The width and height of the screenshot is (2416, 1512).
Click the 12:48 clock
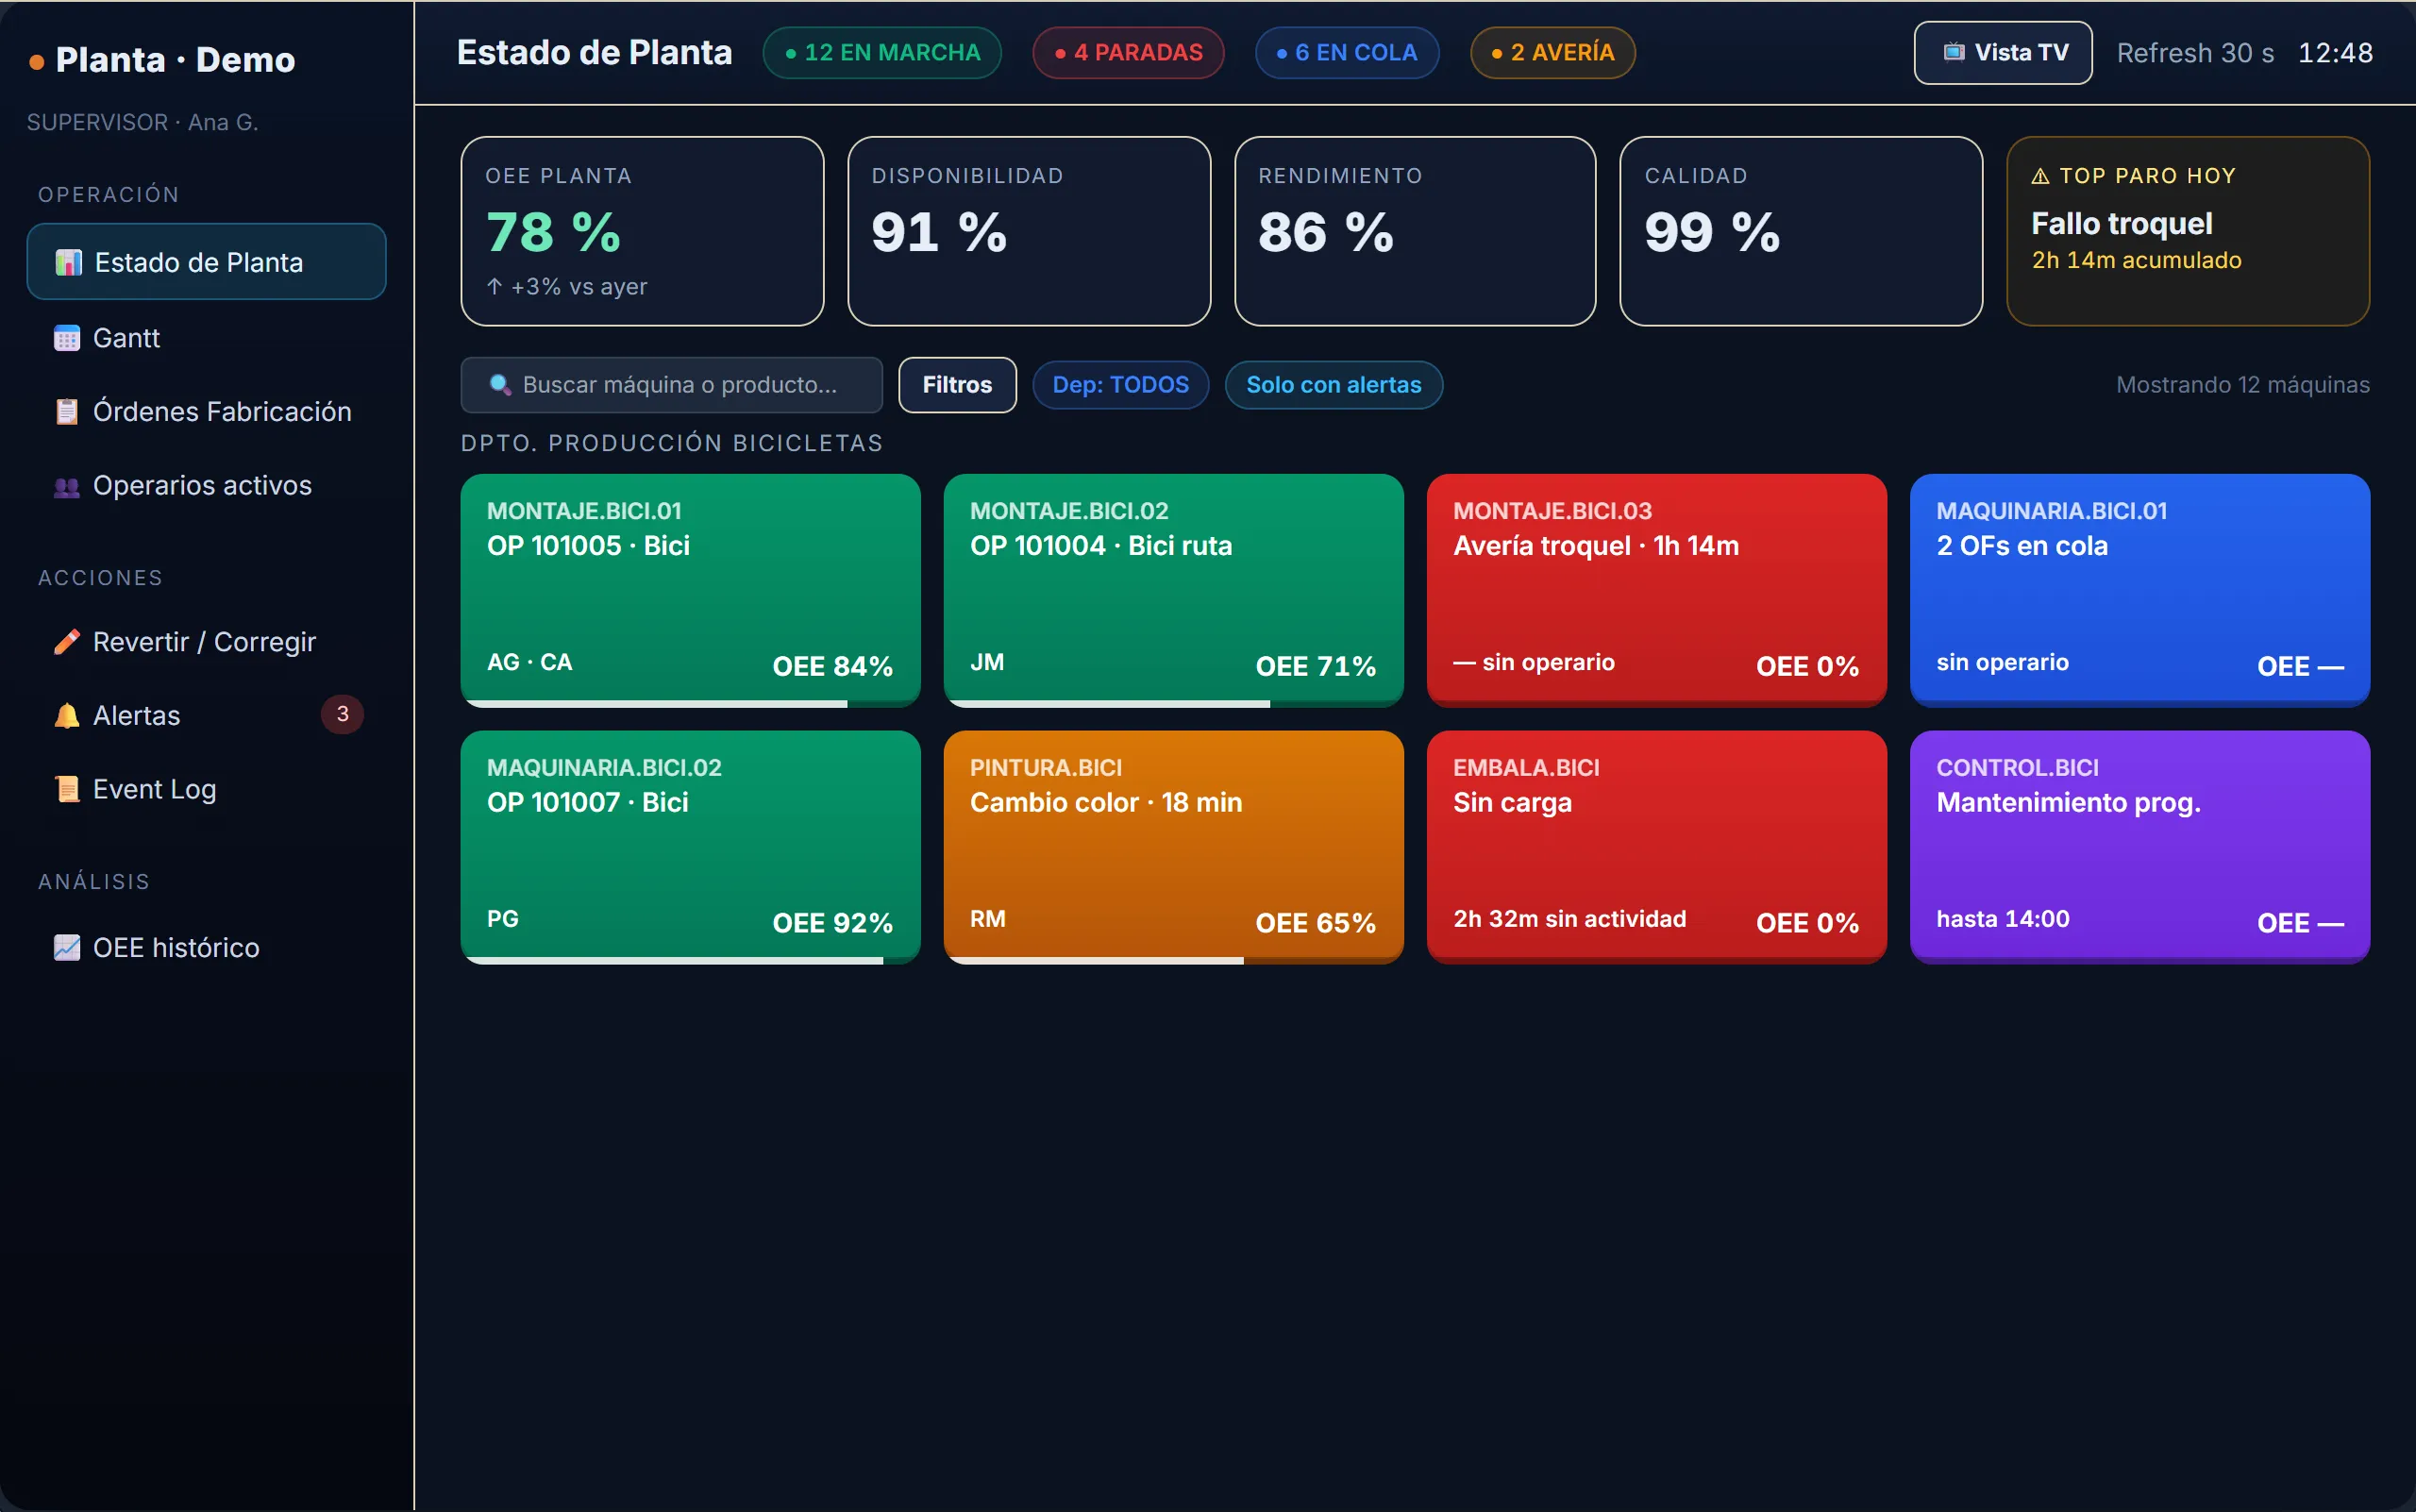pos(2335,53)
